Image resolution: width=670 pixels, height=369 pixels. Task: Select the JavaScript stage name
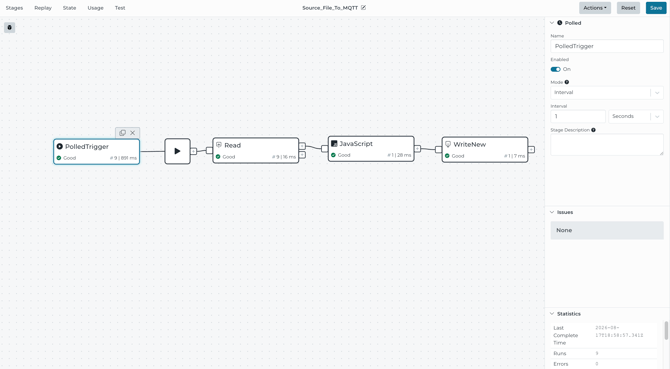click(356, 144)
